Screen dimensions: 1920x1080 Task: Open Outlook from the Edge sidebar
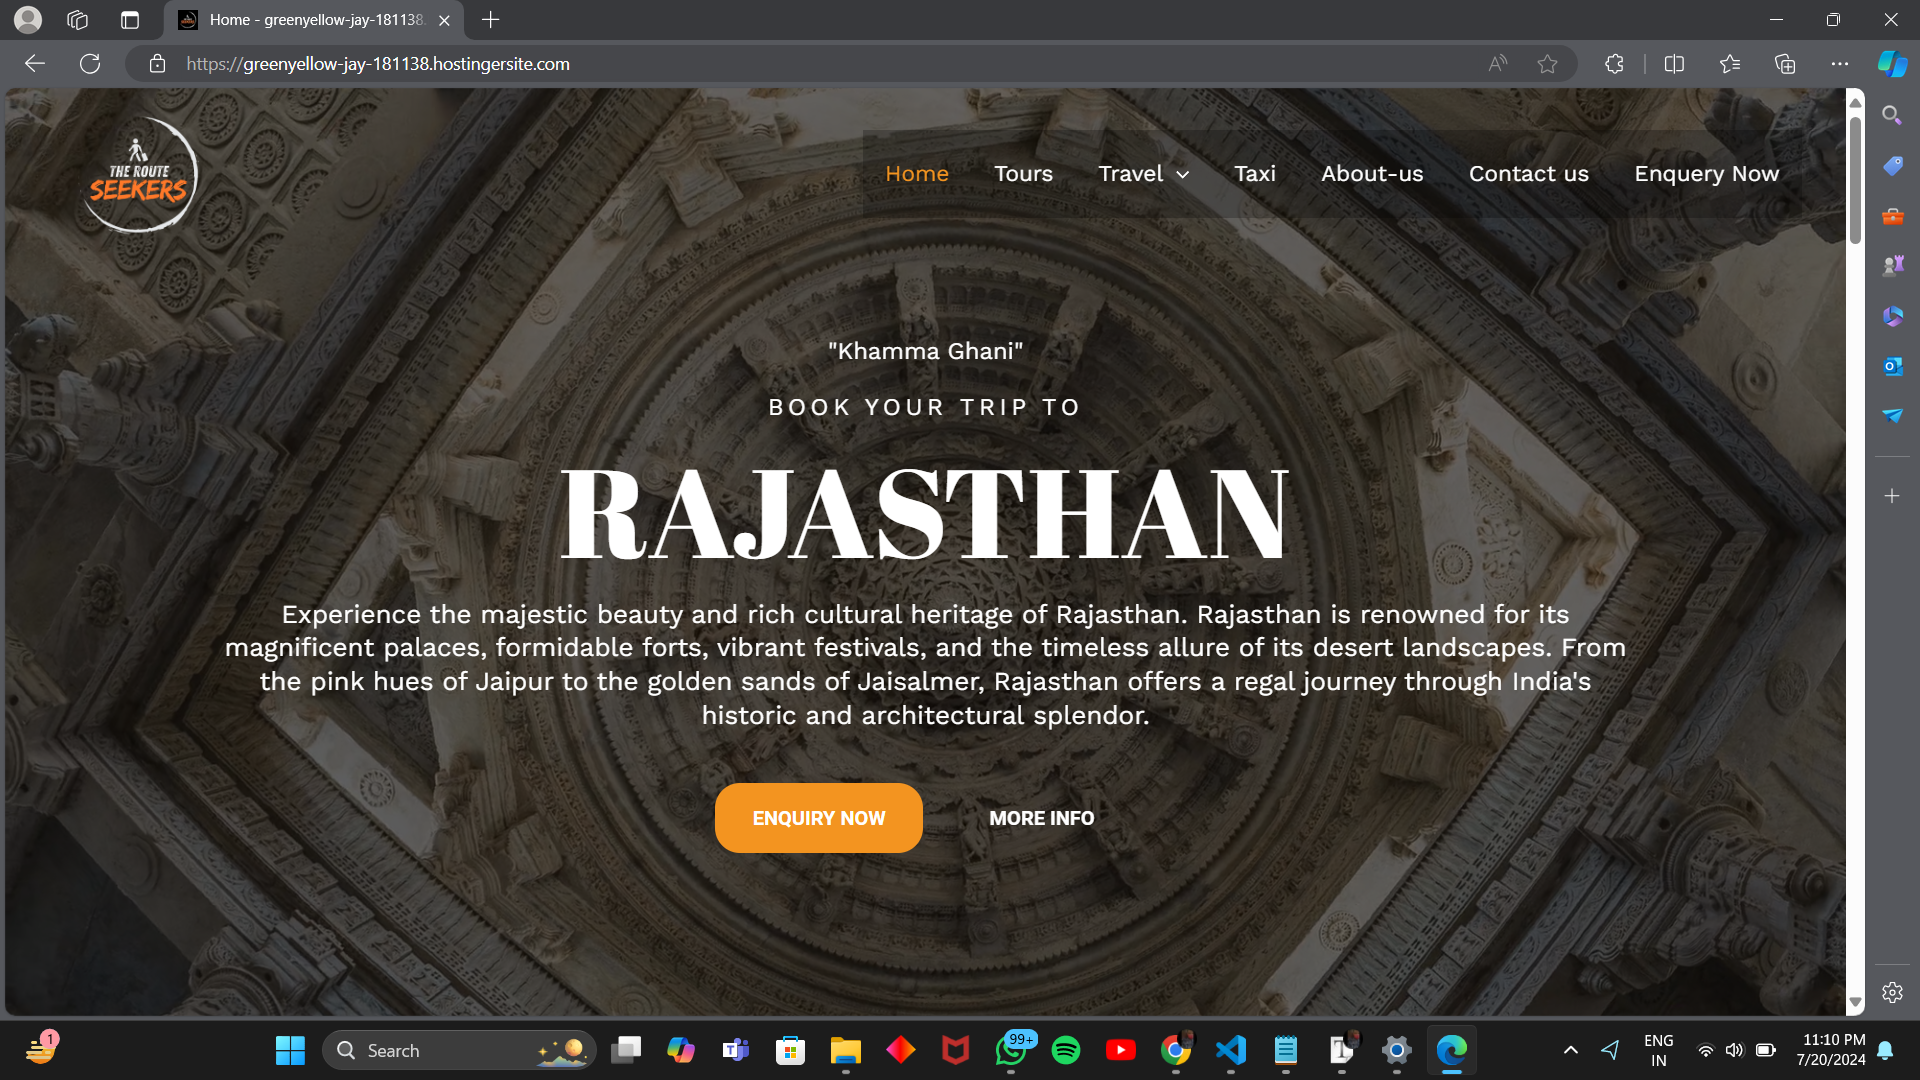pyautogui.click(x=1891, y=366)
